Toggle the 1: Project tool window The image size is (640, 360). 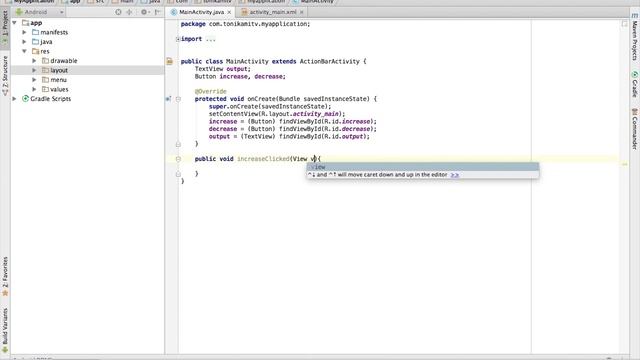click(5, 27)
